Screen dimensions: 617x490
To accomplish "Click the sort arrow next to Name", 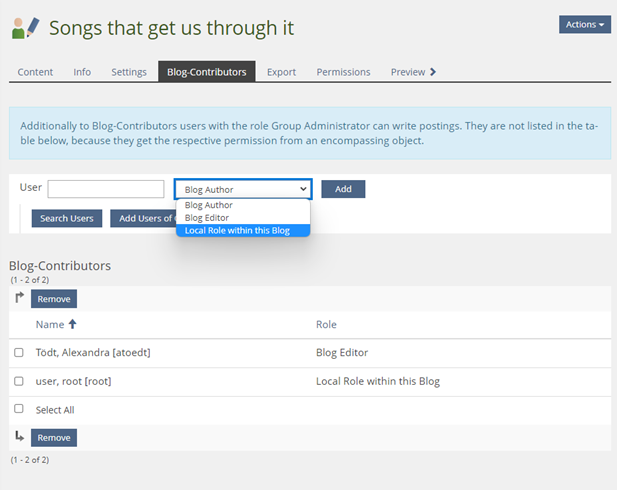I will [72, 324].
